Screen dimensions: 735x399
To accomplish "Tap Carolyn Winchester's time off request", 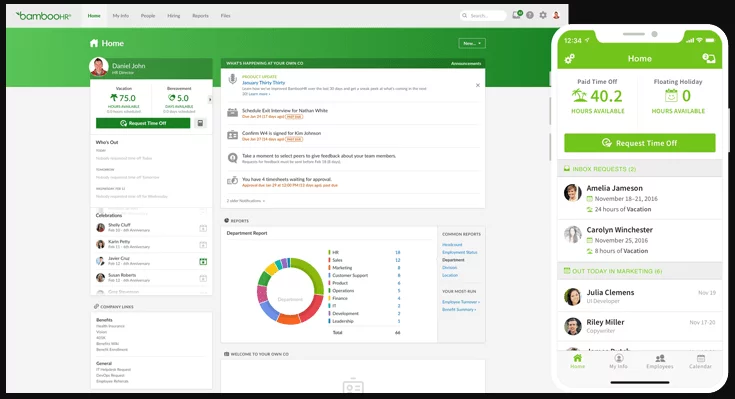I will coord(640,240).
